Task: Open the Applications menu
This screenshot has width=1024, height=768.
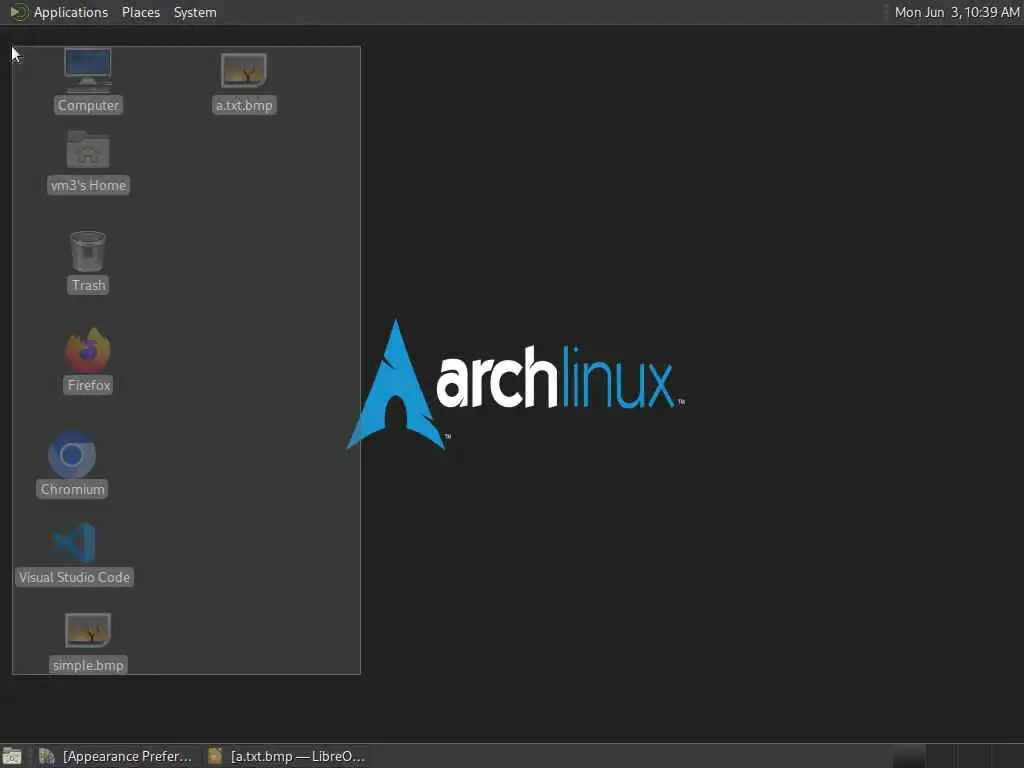Action: coord(71,12)
